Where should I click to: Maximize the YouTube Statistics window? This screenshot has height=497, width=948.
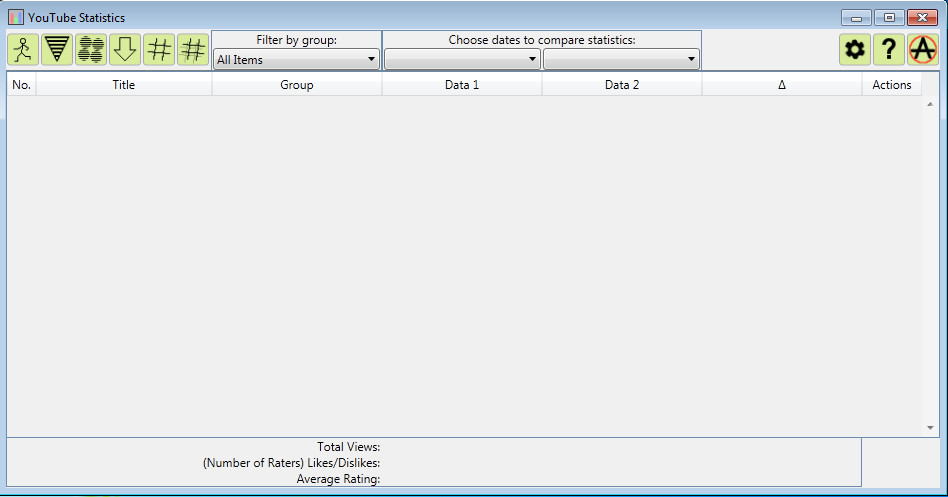(x=889, y=18)
